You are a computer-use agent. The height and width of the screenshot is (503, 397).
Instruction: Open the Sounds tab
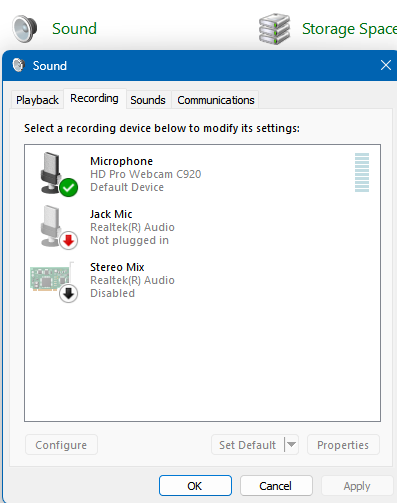[x=148, y=100]
